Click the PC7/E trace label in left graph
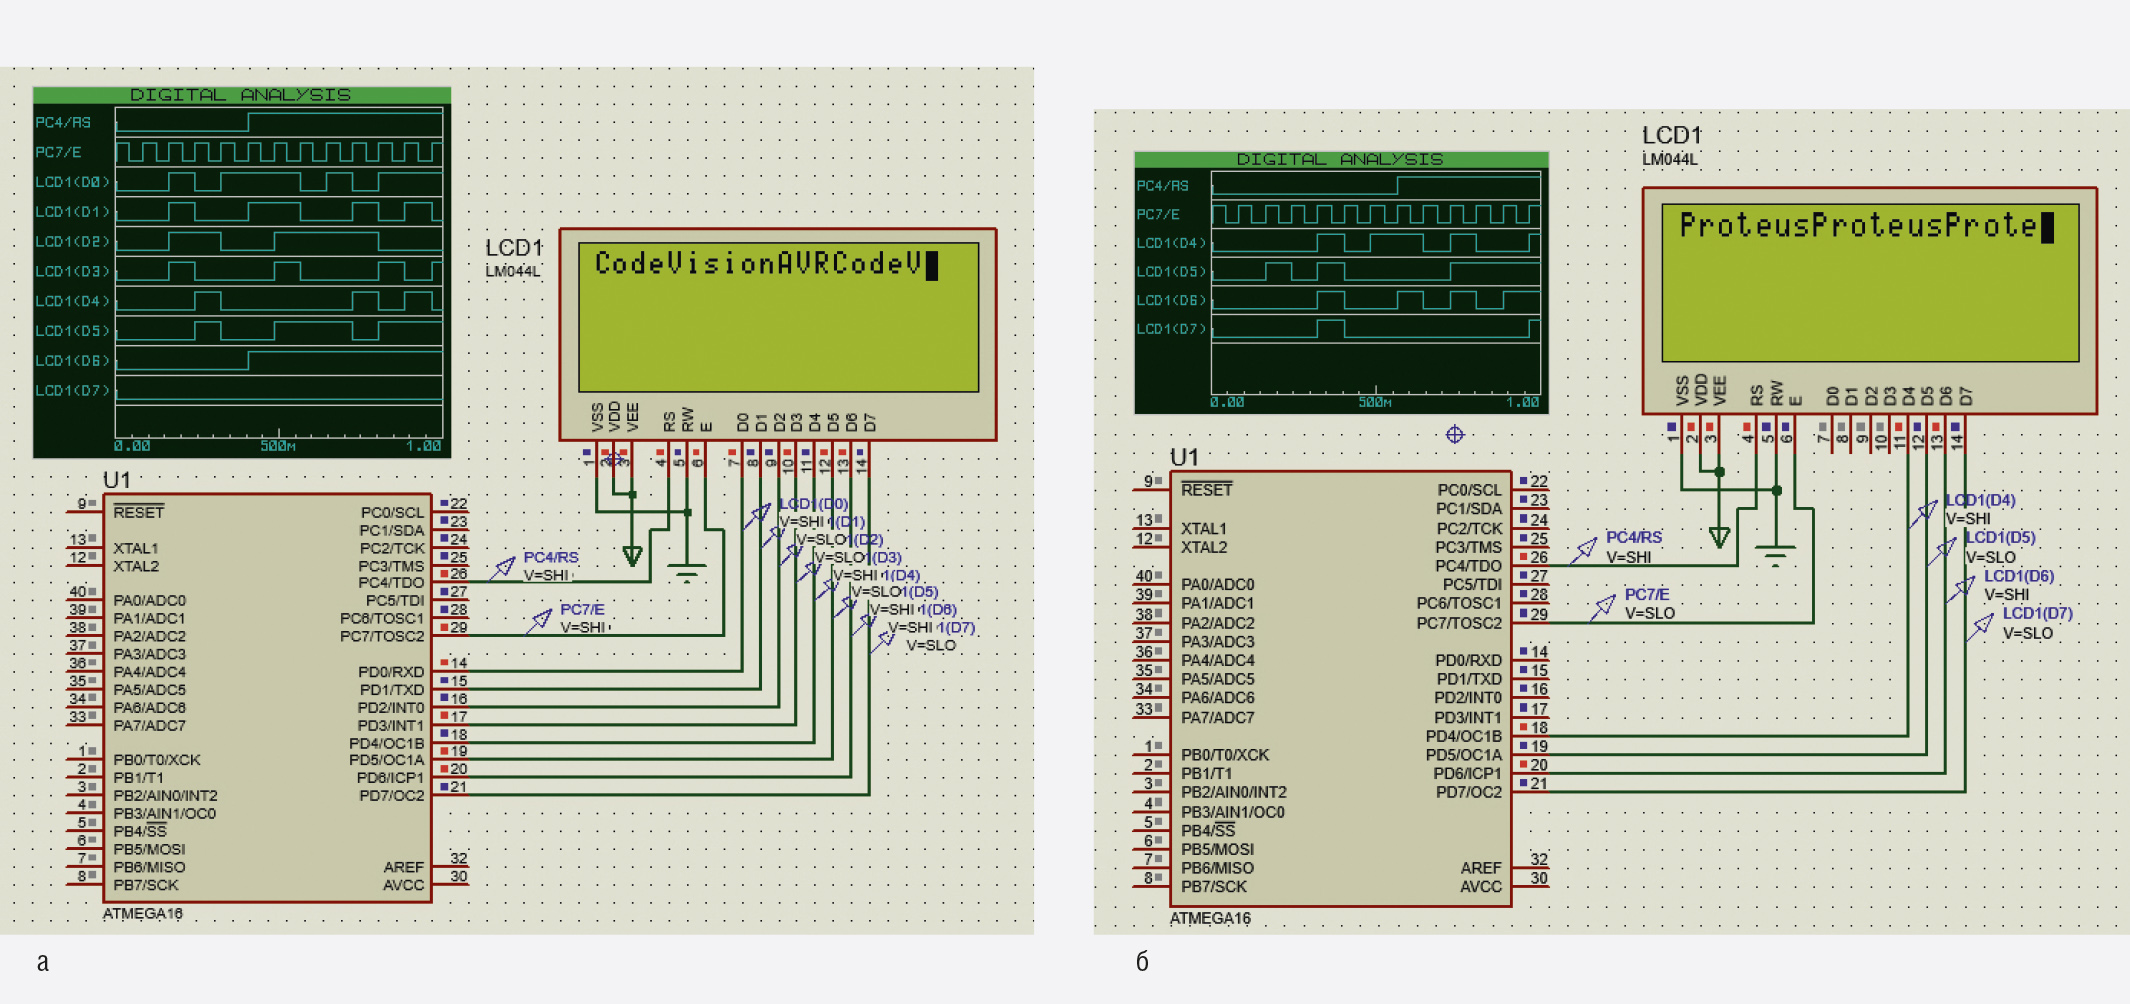The image size is (2130, 1004). click(58, 152)
